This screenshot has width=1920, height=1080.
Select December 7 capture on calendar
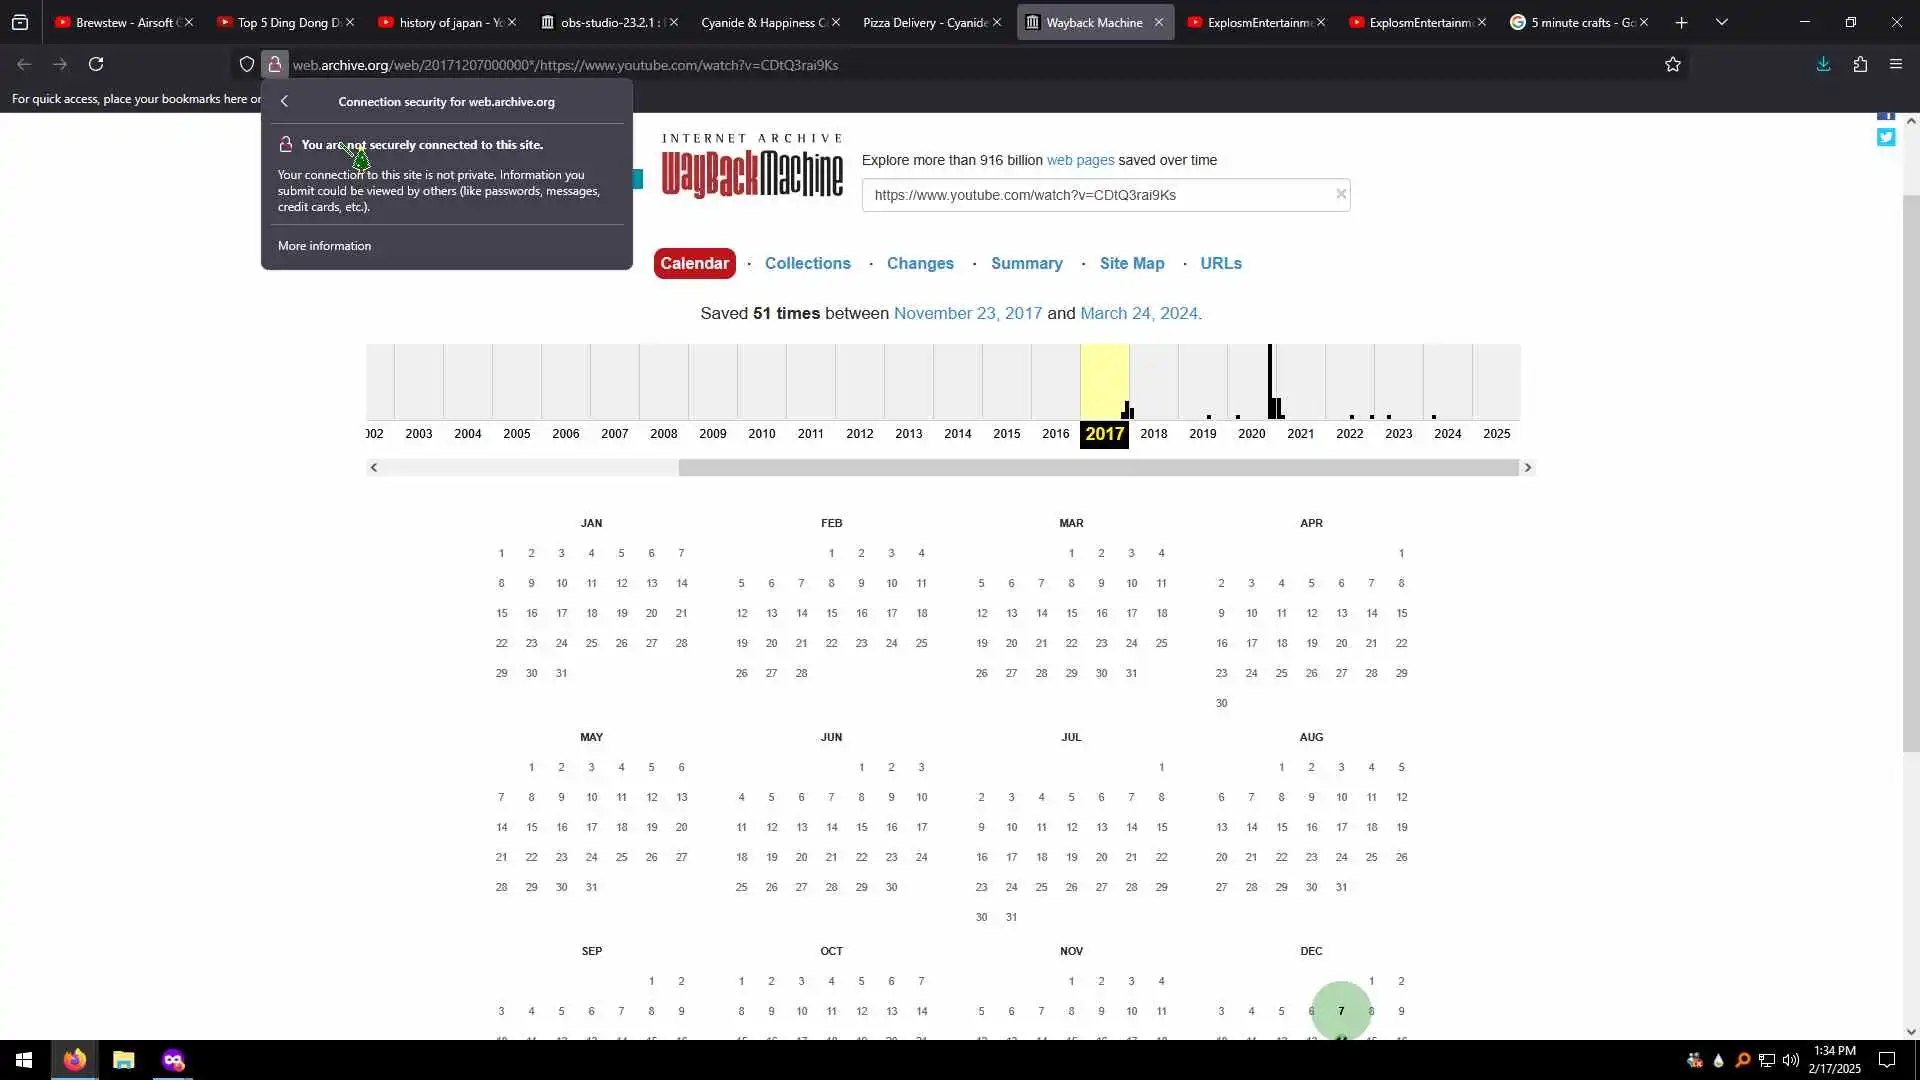(1340, 1011)
